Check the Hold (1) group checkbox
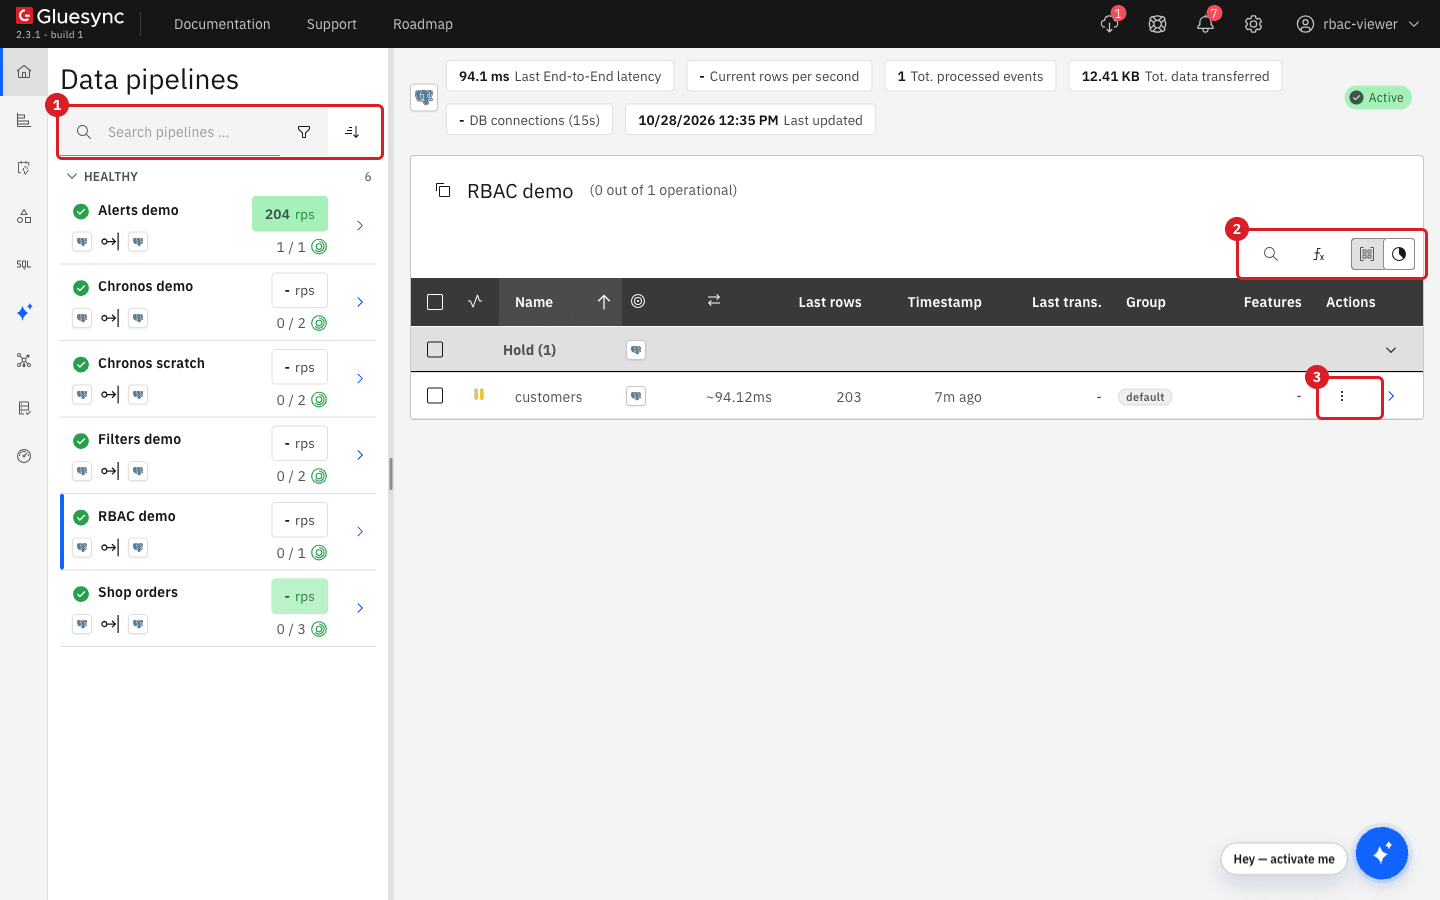The height and width of the screenshot is (900, 1440). (x=435, y=350)
